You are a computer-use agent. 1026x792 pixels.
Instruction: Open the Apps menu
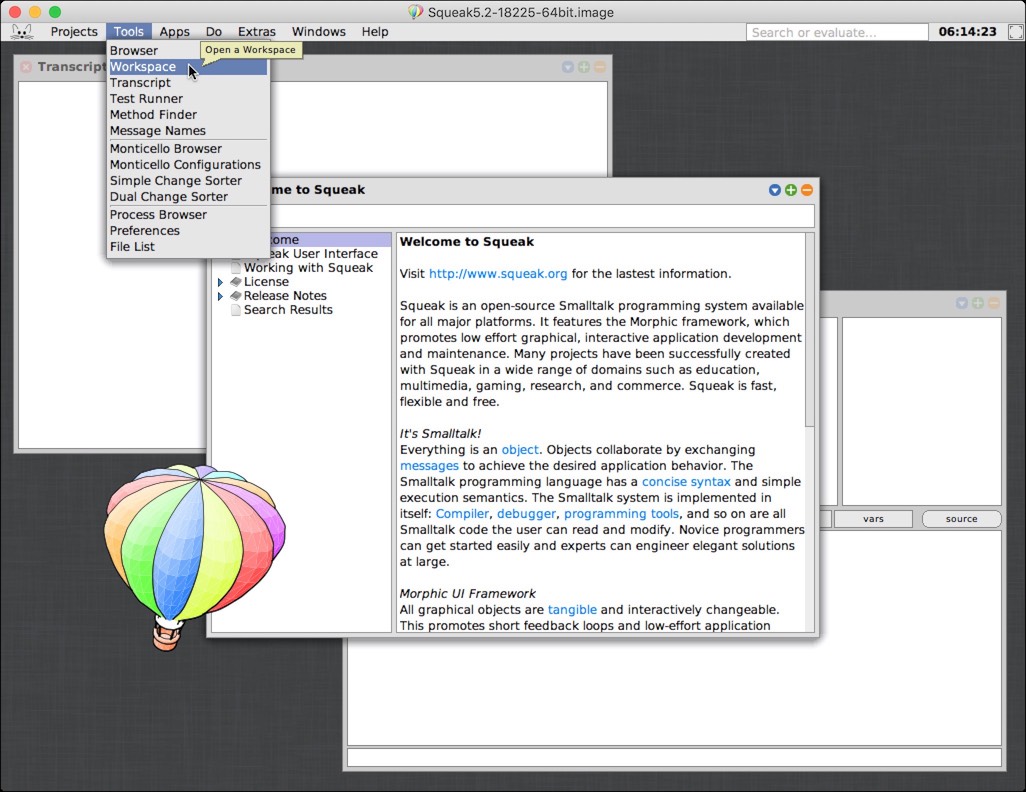pos(175,31)
